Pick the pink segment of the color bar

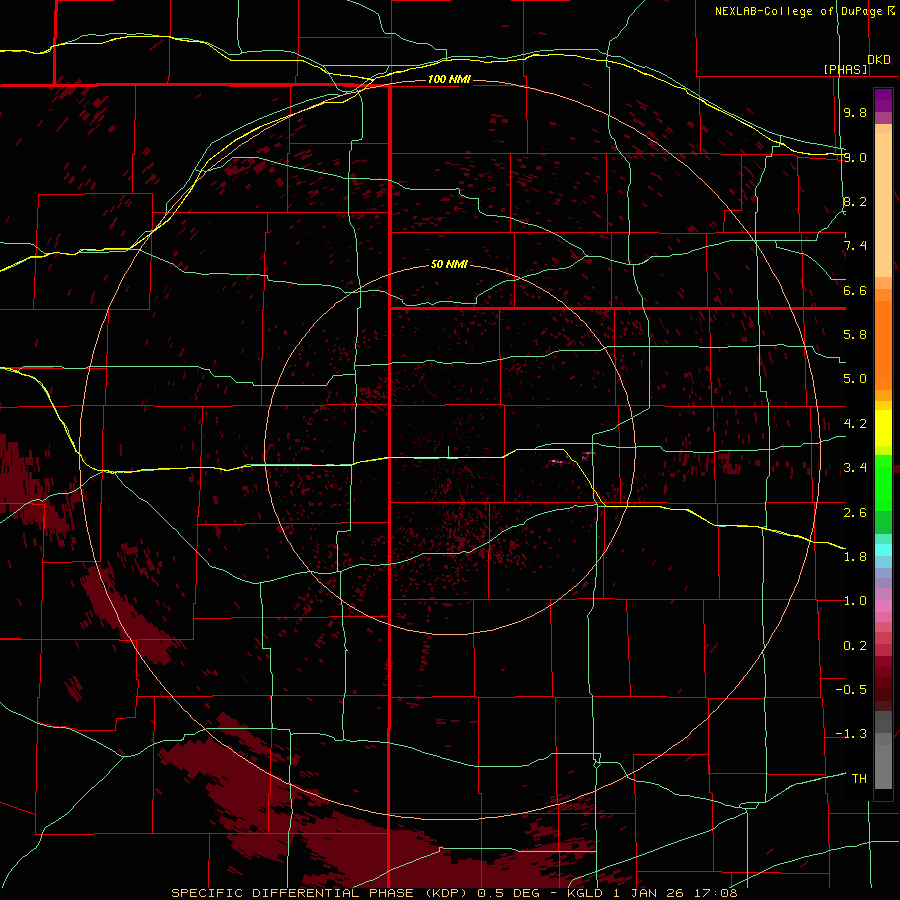click(883, 606)
